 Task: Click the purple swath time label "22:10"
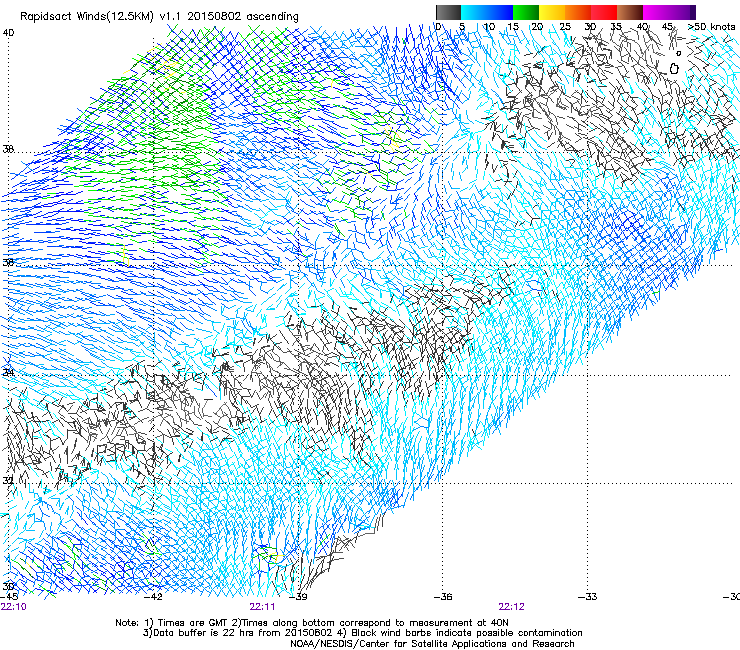tap(14, 607)
